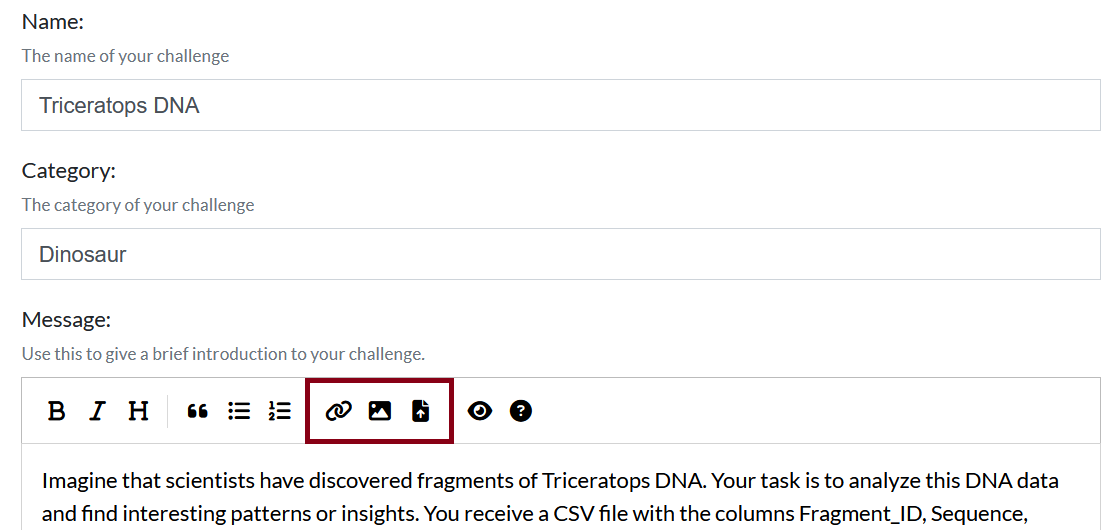
Task: Click the "Category:" field label
Action: pos(69,171)
